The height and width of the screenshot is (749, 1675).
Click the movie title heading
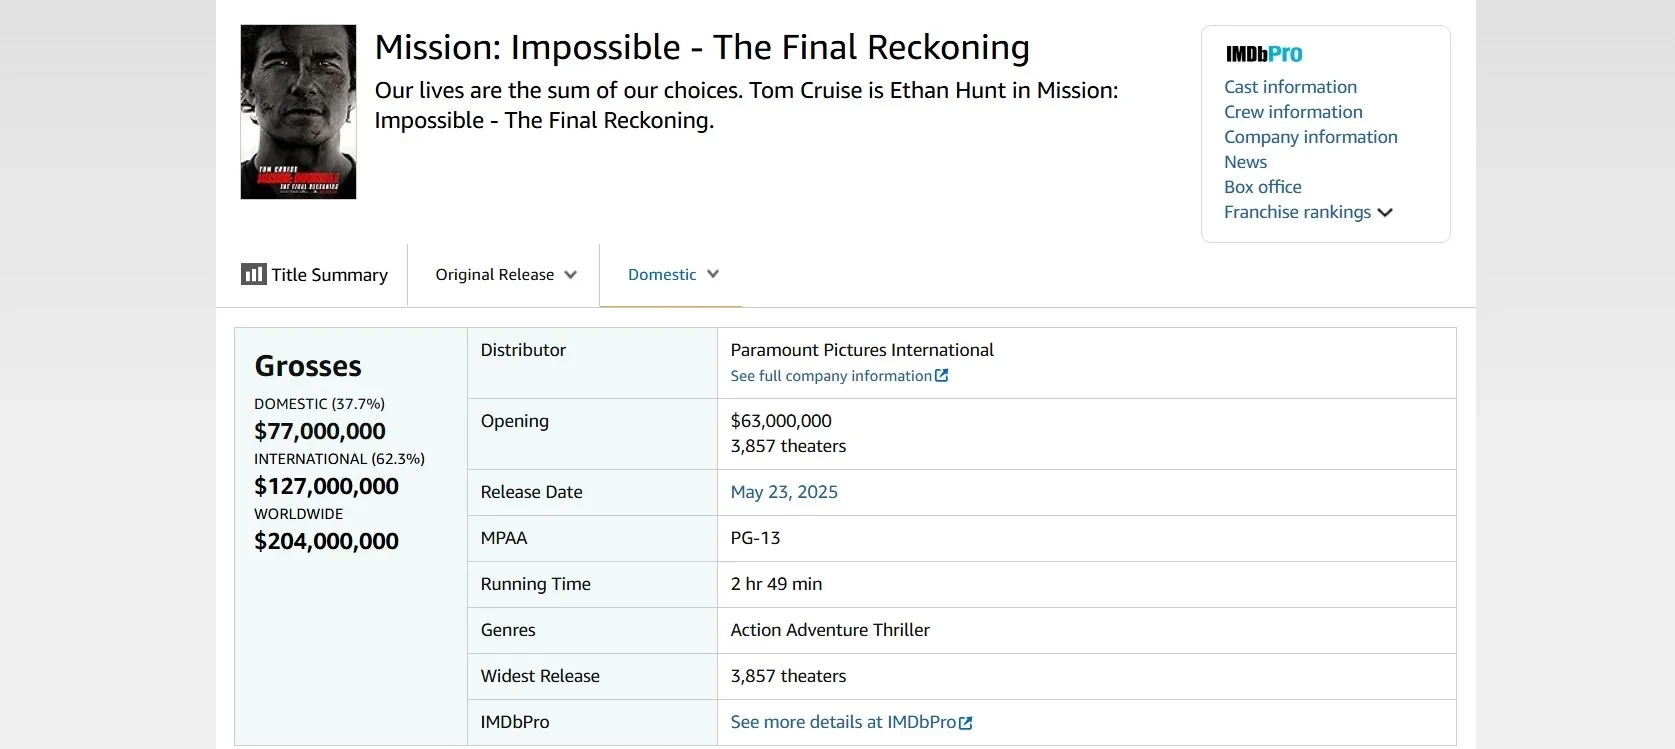tap(701, 48)
